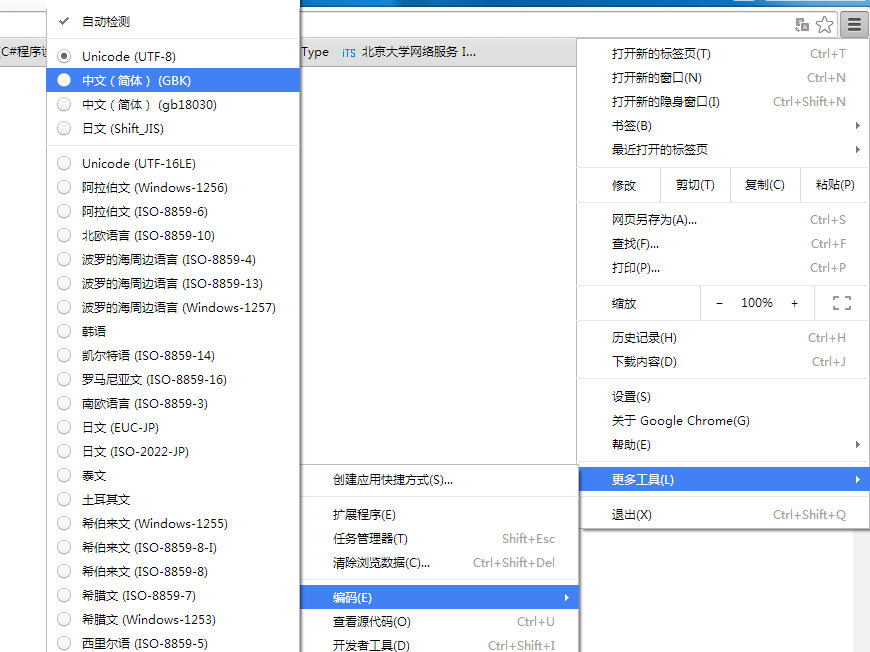Select Unicode (UTF-16LE) encoding
This screenshot has width=870, height=652.
[x=173, y=164]
